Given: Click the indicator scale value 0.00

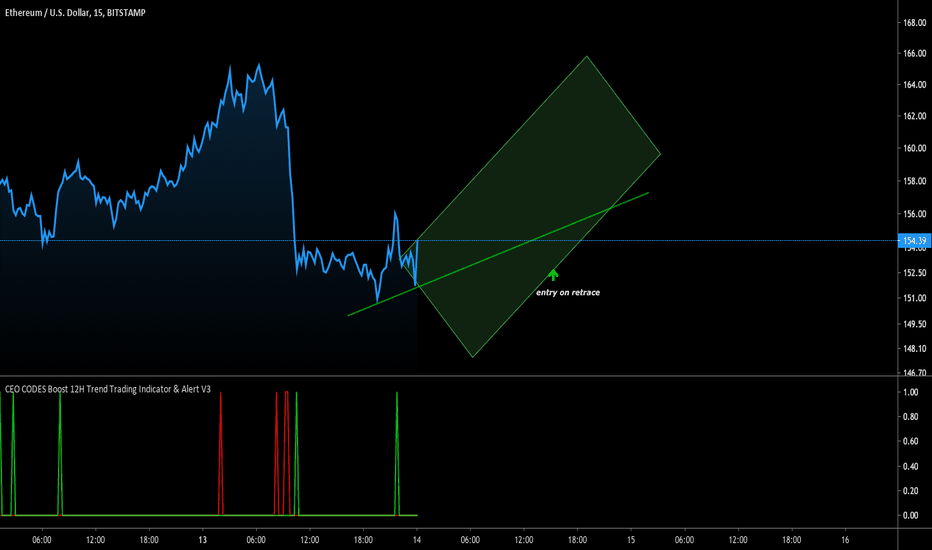Looking at the screenshot, I should [911, 516].
